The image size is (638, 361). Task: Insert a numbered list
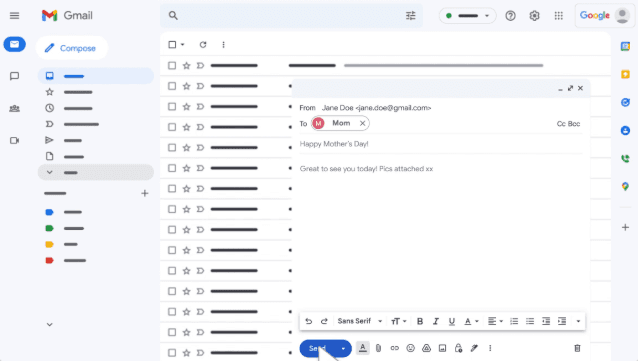coord(514,321)
